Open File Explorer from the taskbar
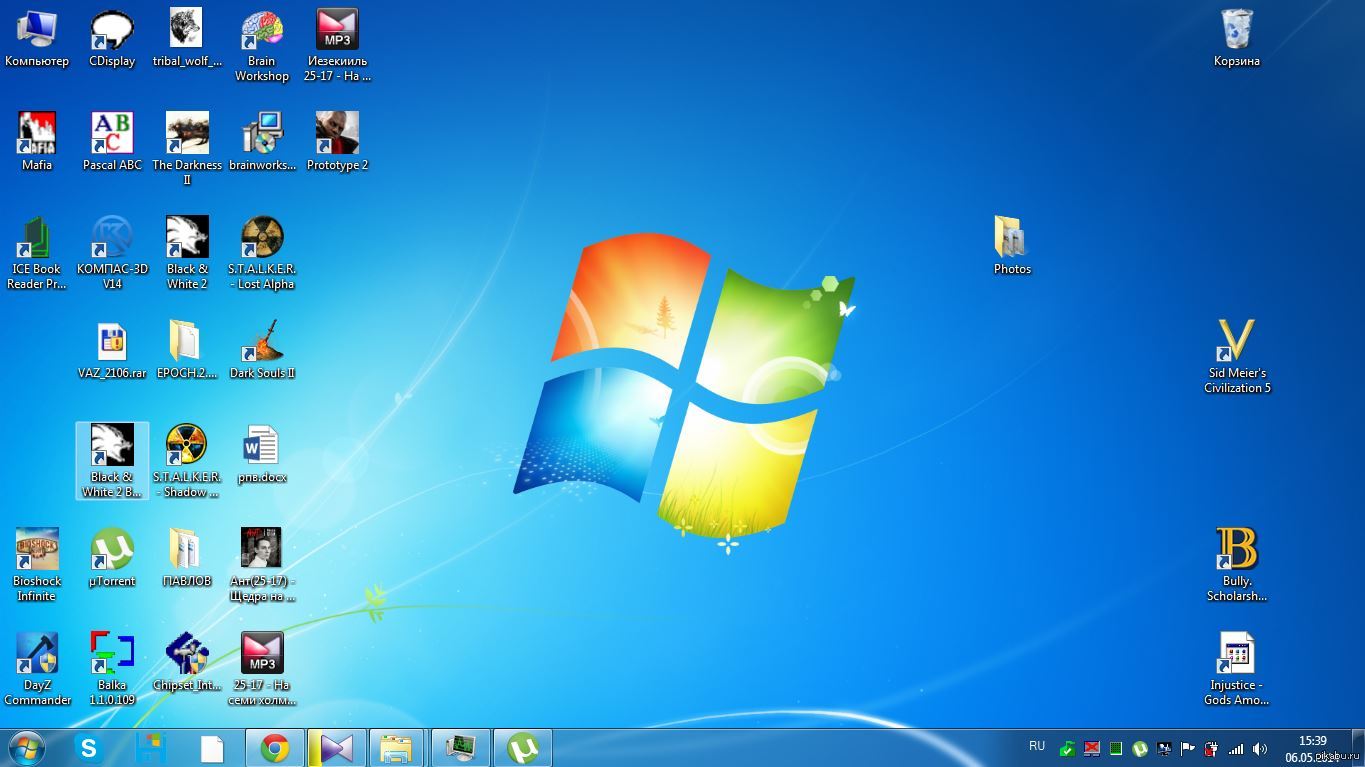 (398, 748)
